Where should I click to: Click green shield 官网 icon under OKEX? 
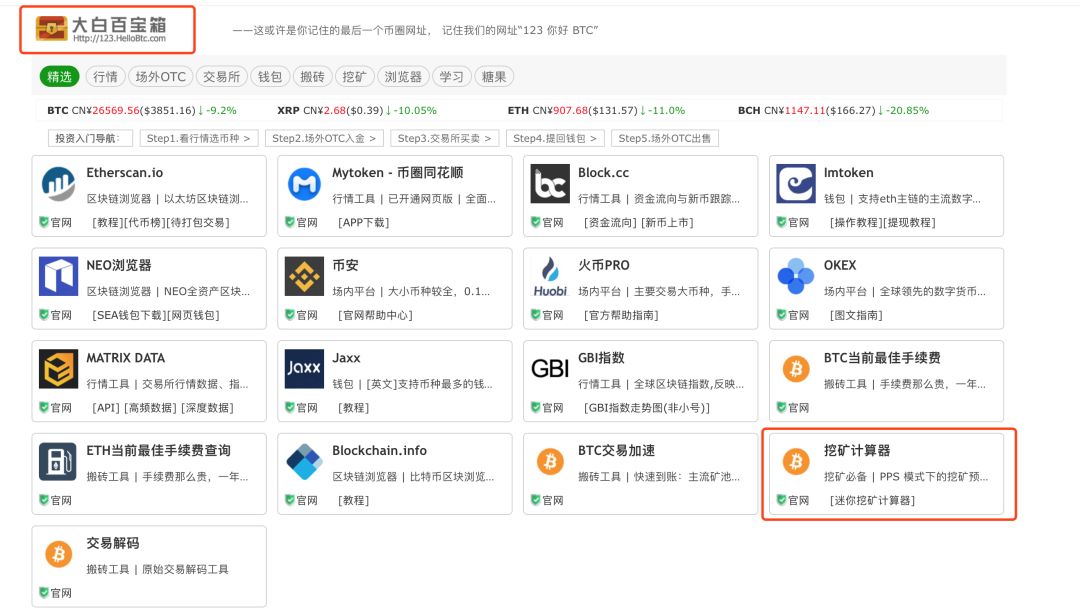pos(781,314)
